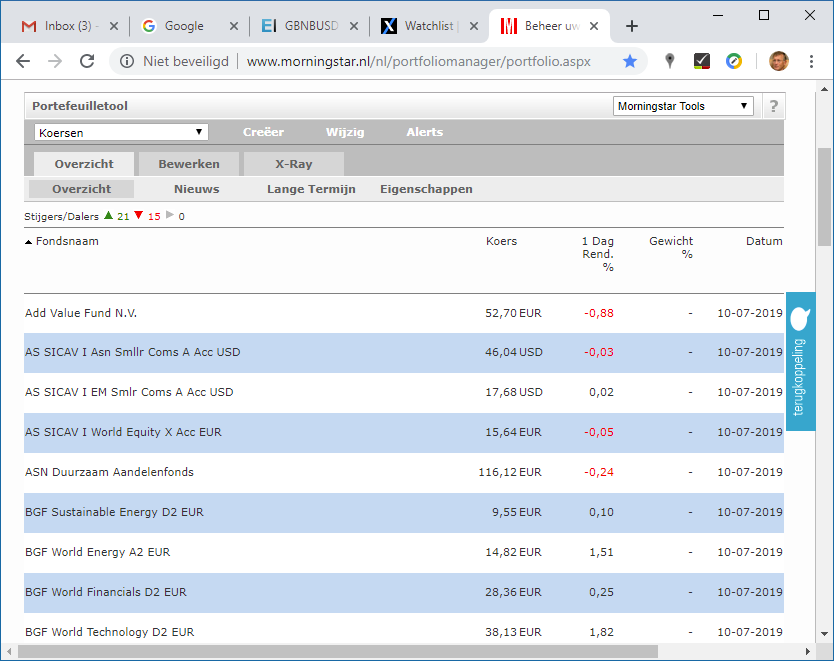Open the Bewerken tab
Screen dimensions: 834x661
pyautogui.click(x=188, y=164)
